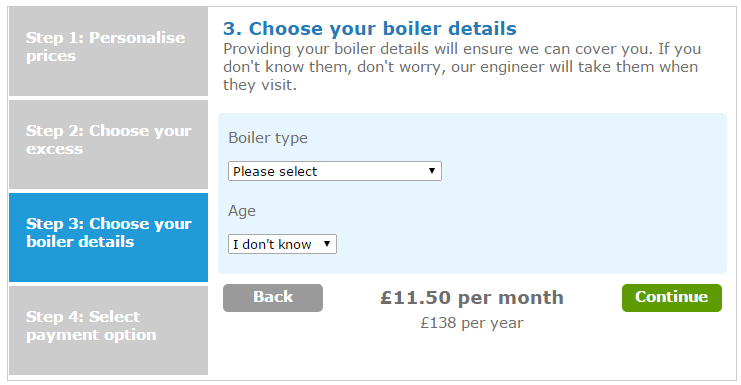Viewport: 741px width, 385px height.
Task: Click the arrow on Boiler type select
Action: click(431, 171)
